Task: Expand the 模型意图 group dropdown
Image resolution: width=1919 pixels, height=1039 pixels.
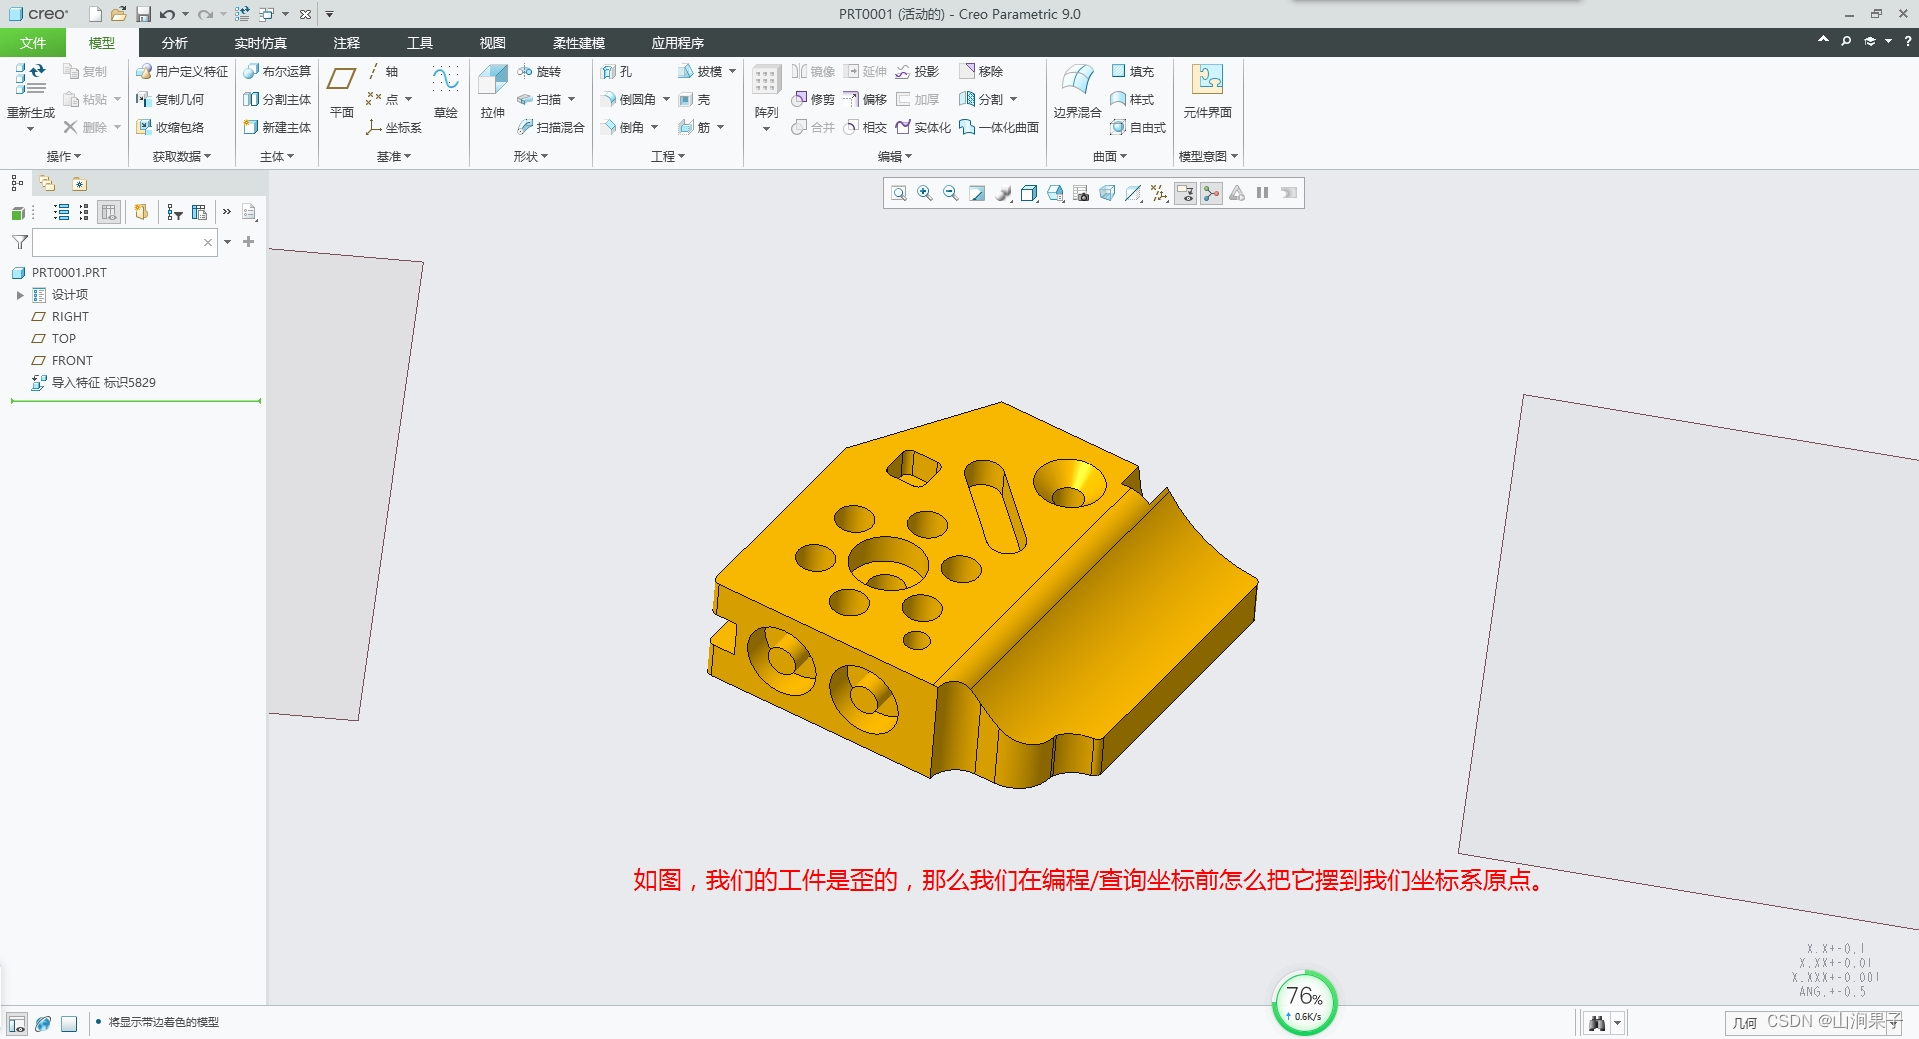Action: point(1207,156)
